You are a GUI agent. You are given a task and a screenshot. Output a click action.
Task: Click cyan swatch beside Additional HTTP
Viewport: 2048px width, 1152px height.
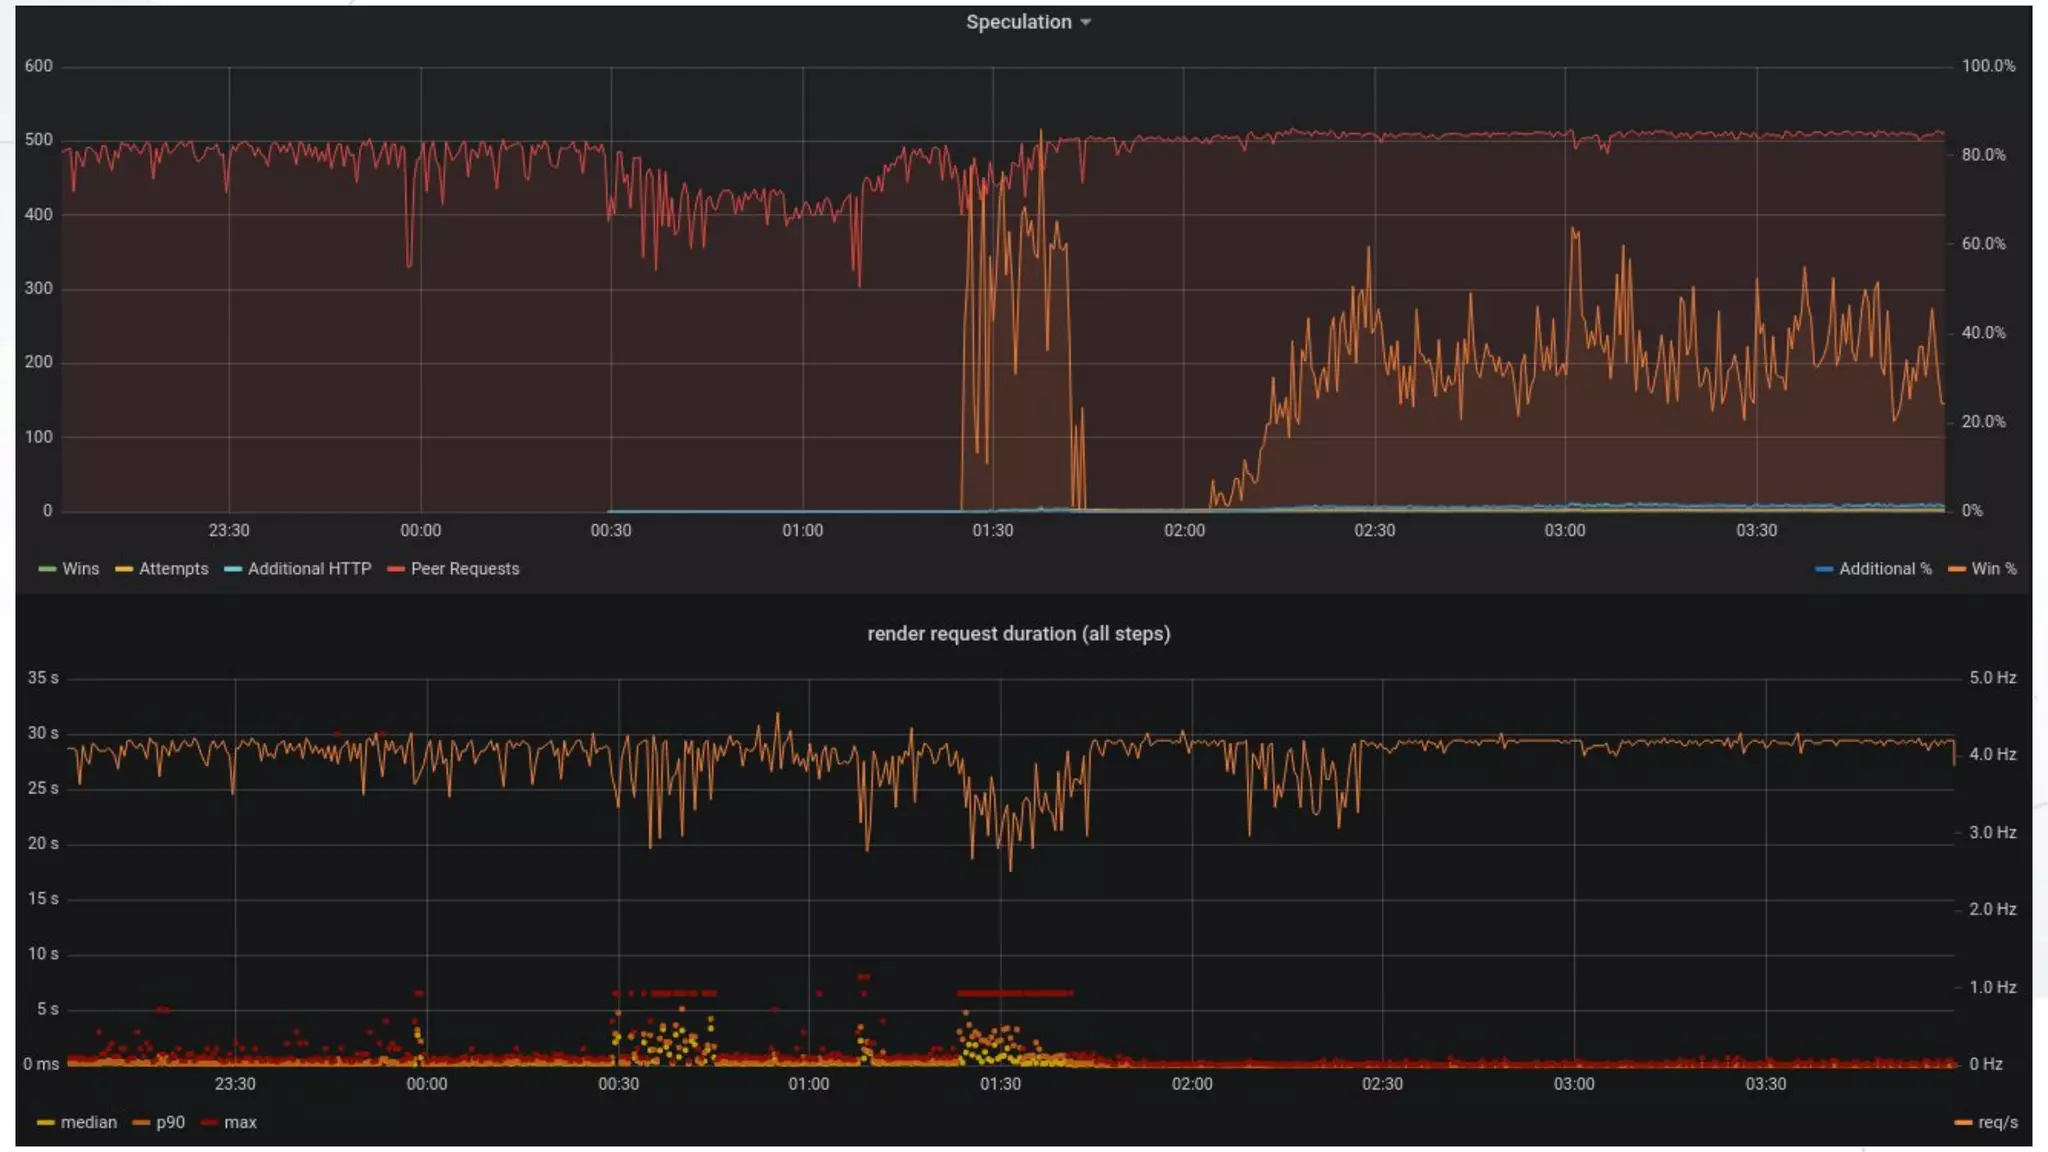pos(233,569)
